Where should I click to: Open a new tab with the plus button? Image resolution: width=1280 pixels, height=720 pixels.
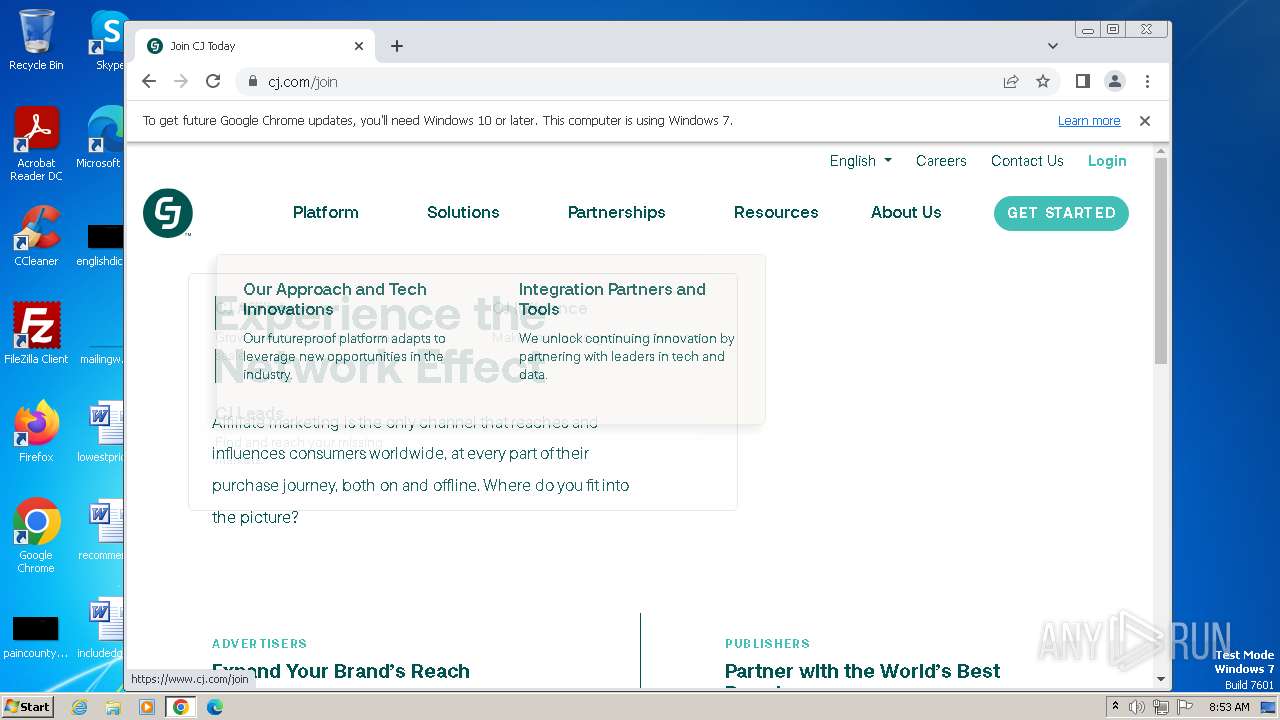pos(397,46)
